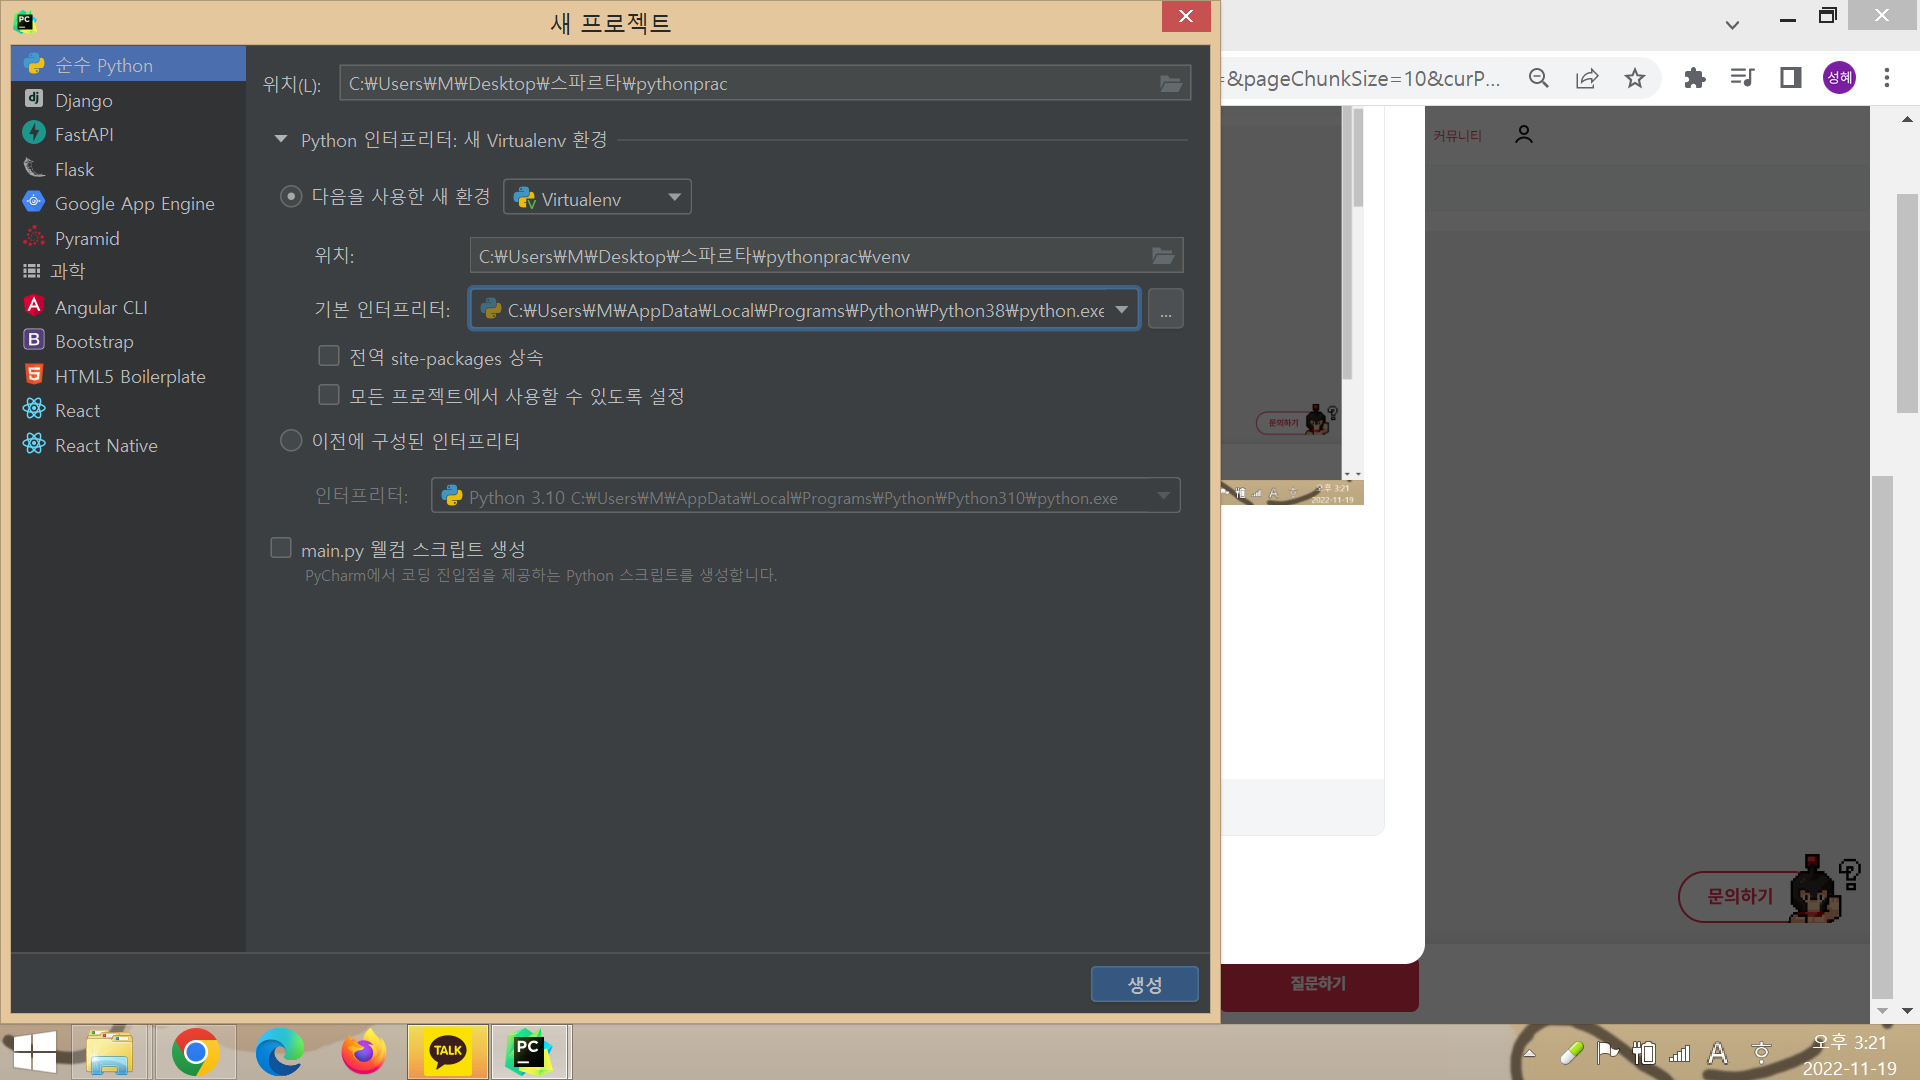Collapse Python 인터프리터 section

click(x=281, y=140)
